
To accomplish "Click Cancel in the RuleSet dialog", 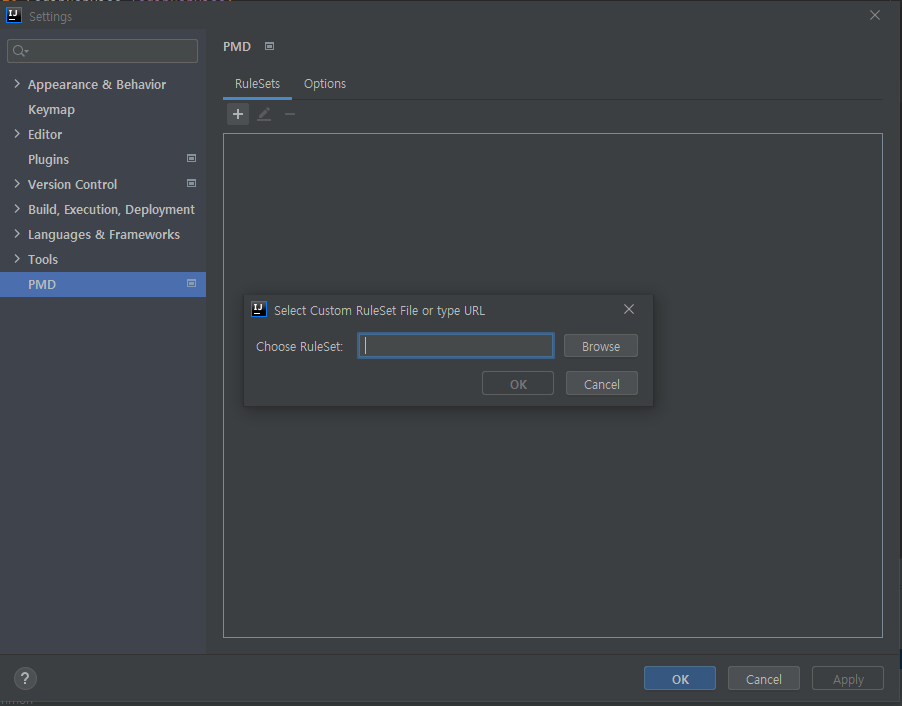I will click(x=602, y=384).
